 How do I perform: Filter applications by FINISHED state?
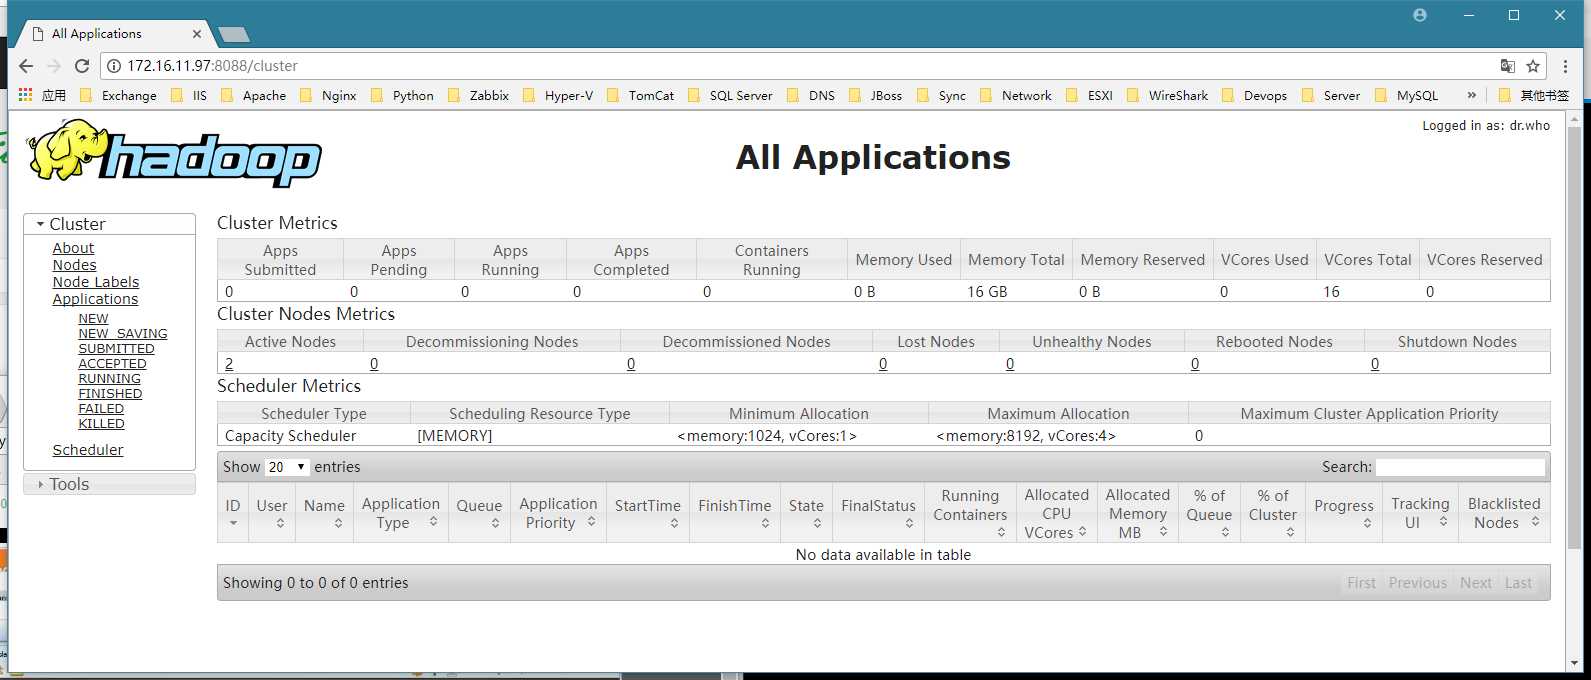pyautogui.click(x=110, y=394)
